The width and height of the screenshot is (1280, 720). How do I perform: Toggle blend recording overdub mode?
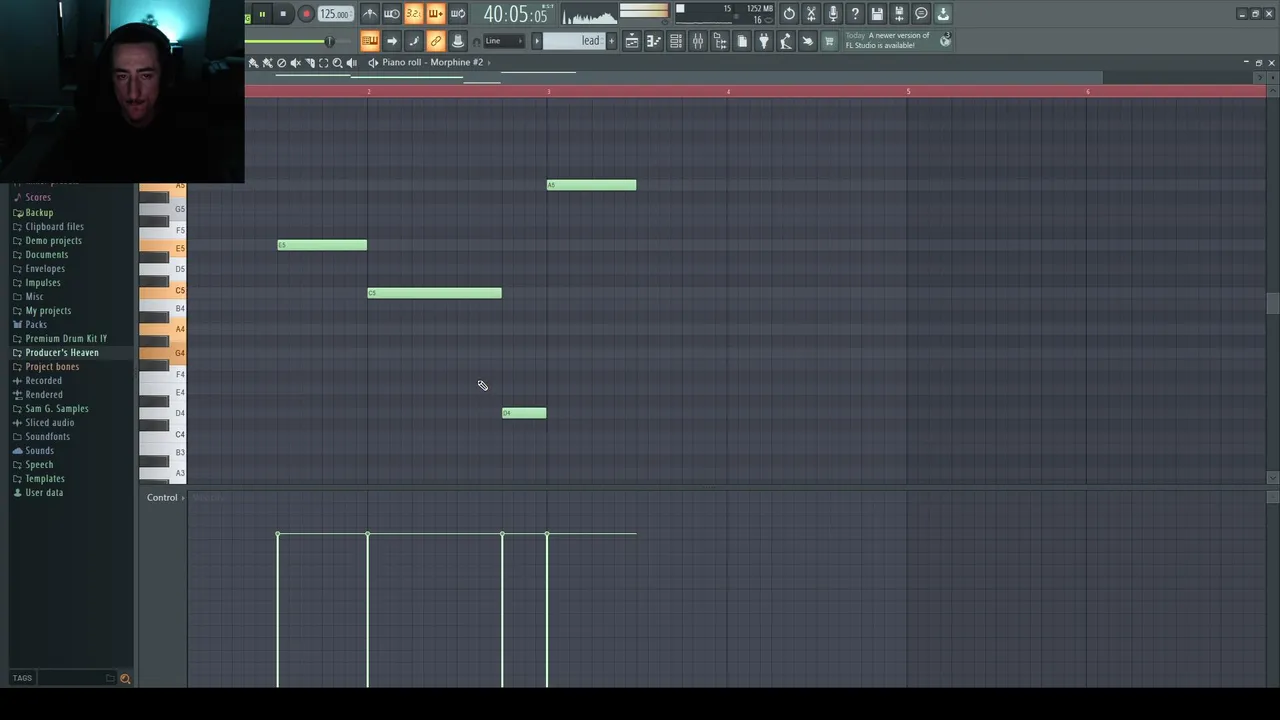[x=435, y=14]
